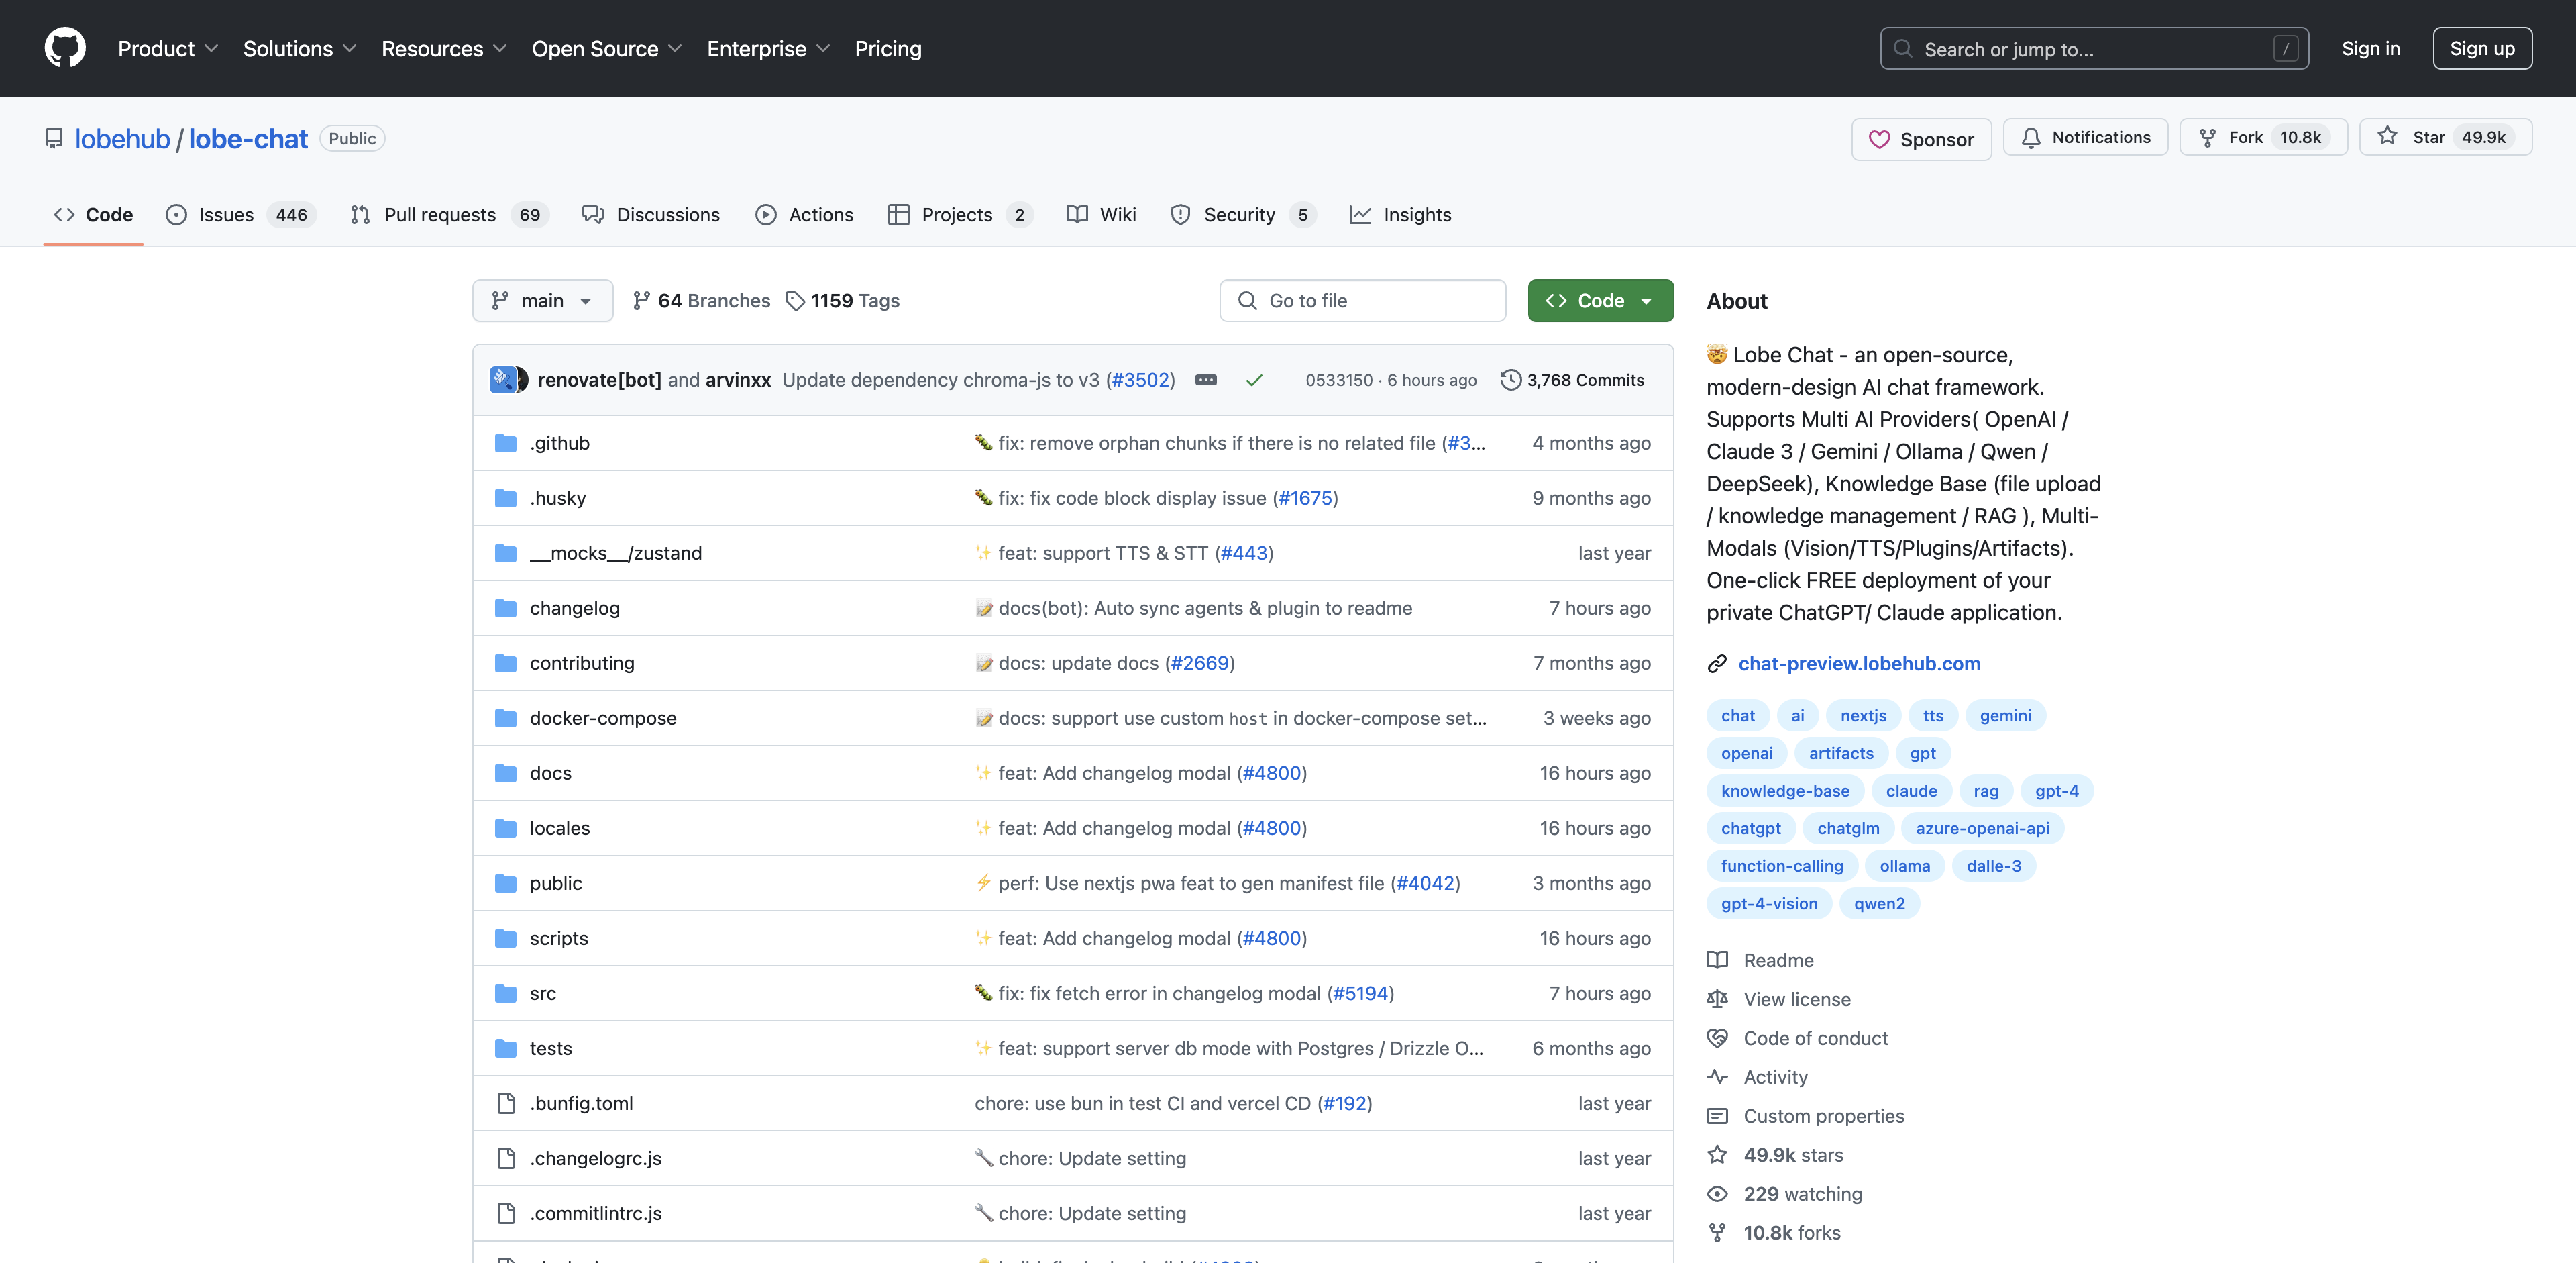The image size is (2576, 1263).
Task: Click the Go to file search field
Action: pyautogui.click(x=1362, y=300)
